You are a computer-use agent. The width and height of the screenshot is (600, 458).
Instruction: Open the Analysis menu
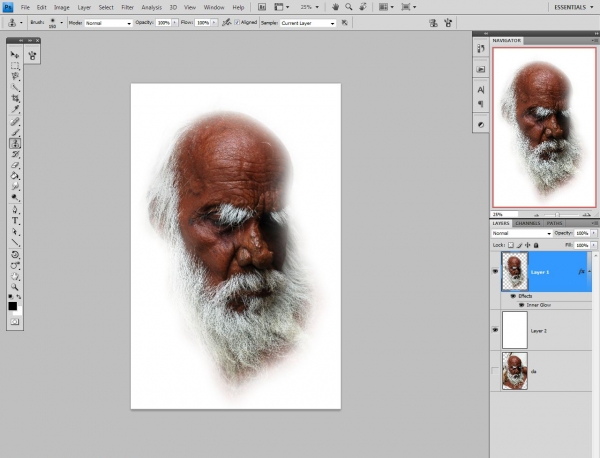click(x=152, y=7)
